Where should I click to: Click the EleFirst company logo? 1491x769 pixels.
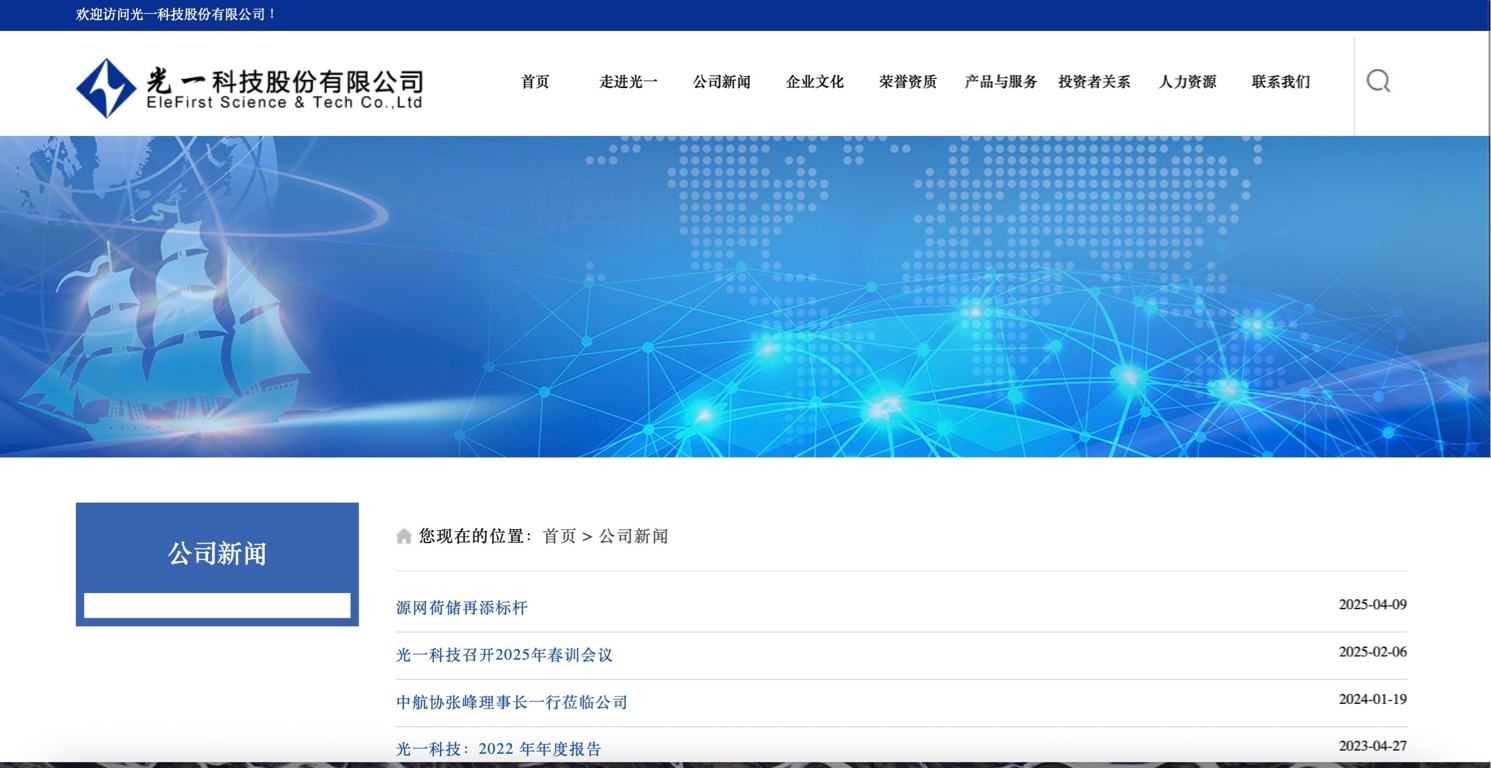[x=250, y=87]
